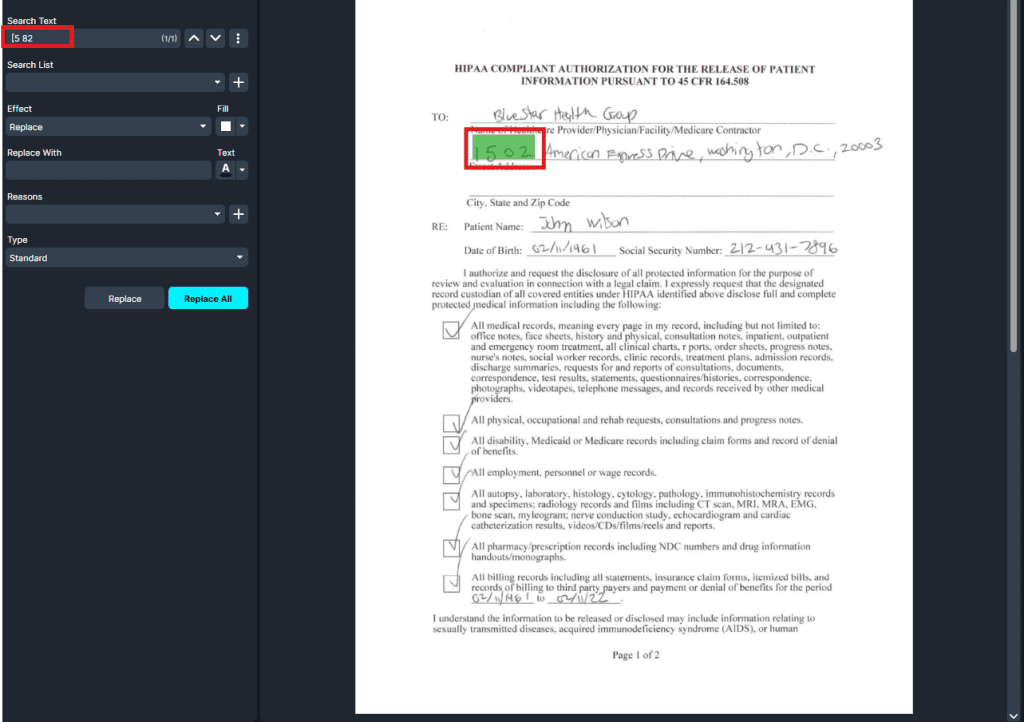Click the plus icon beside Reasons
The image size is (1024, 722).
(x=238, y=214)
